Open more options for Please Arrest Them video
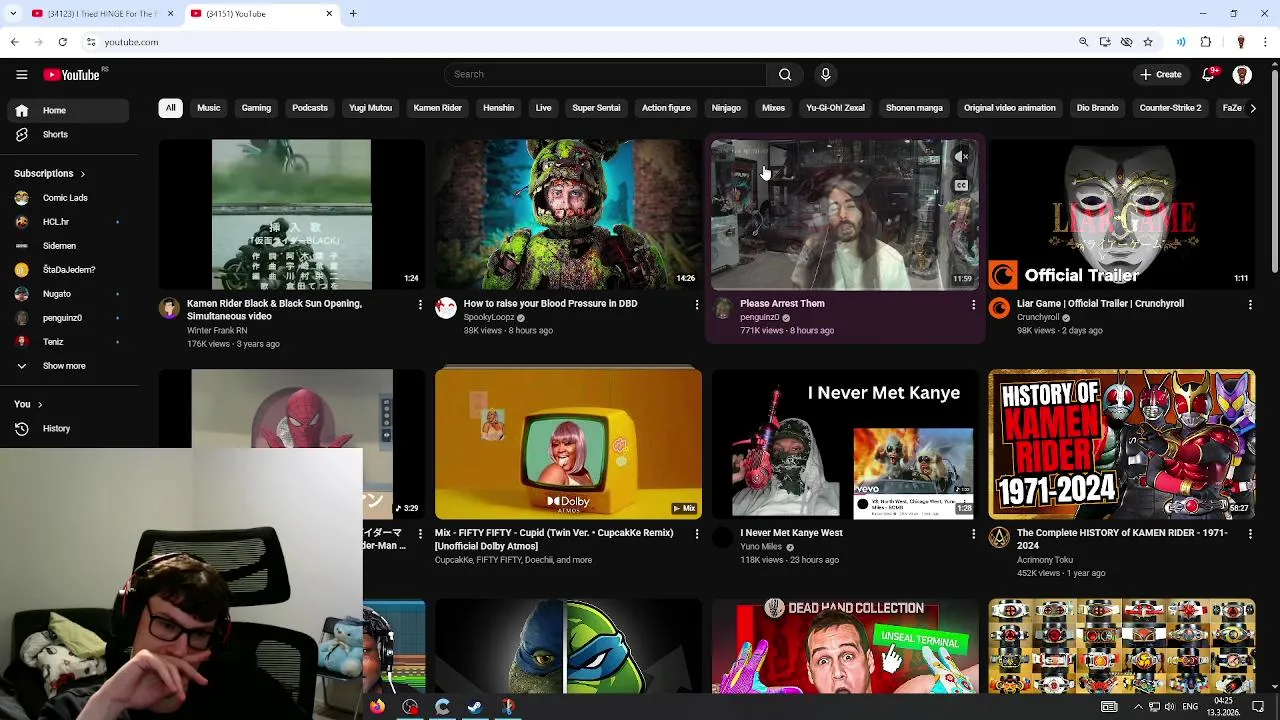Screen dimensions: 1280x720 point(973,304)
